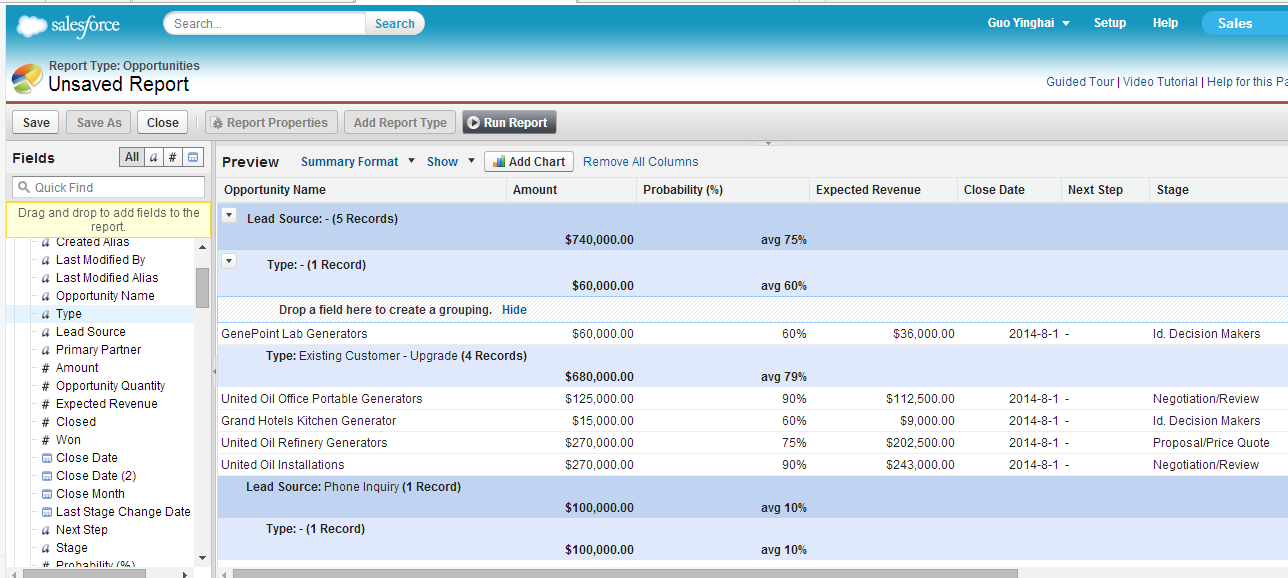Open the Summary Format dropdown
The height and width of the screenshot is (578, 1288).
[358, 161]
